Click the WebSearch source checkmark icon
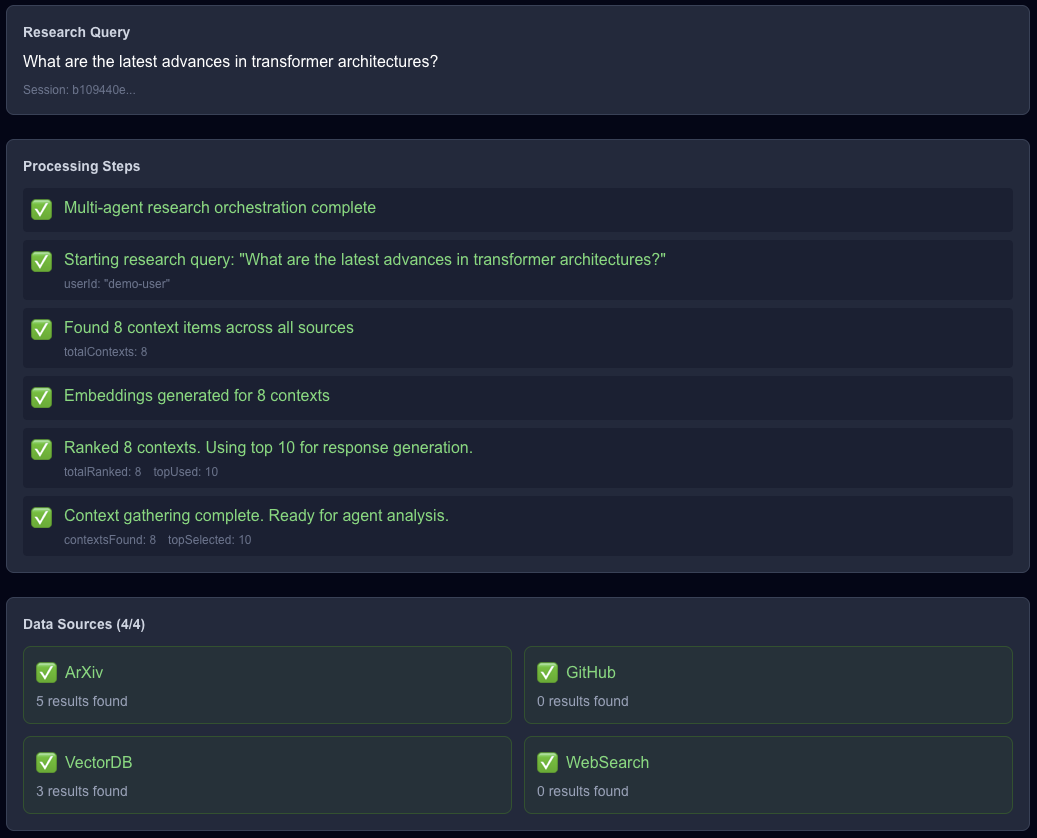The width and height of the screenshot is (1037, 838). point(547,762)
